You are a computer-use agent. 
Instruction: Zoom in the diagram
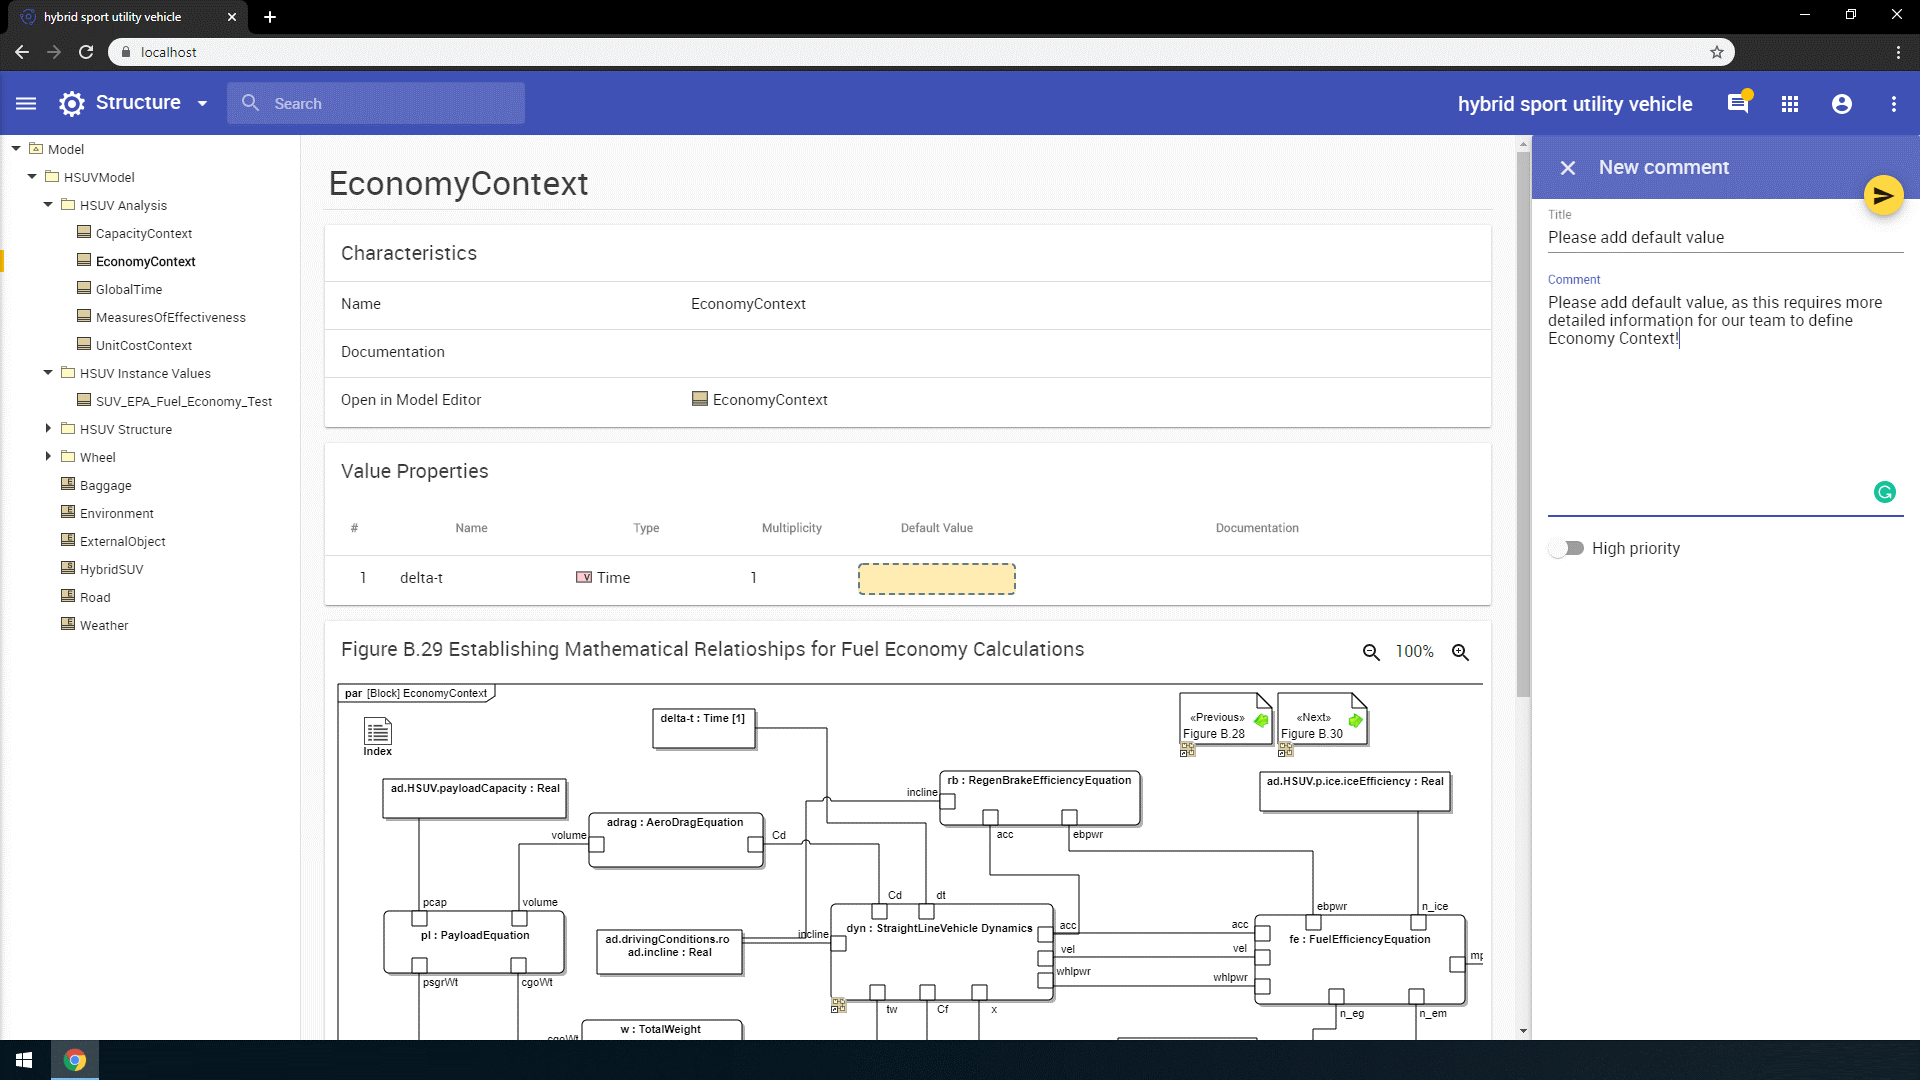pos(1460,652)
